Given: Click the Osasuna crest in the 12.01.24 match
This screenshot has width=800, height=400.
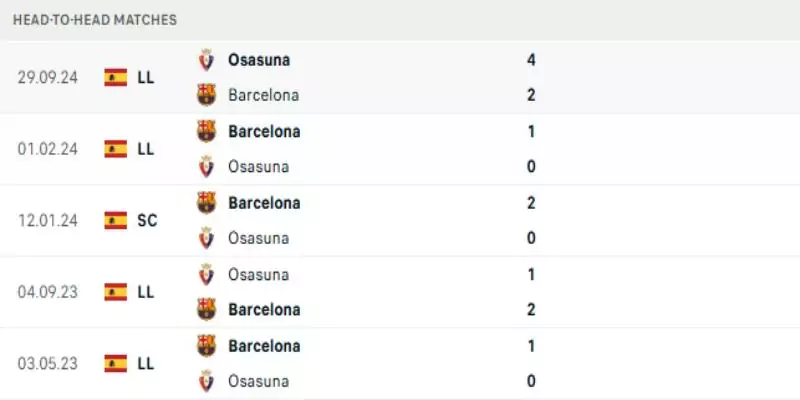Looking at the screenshot, I should pos(207,238).
